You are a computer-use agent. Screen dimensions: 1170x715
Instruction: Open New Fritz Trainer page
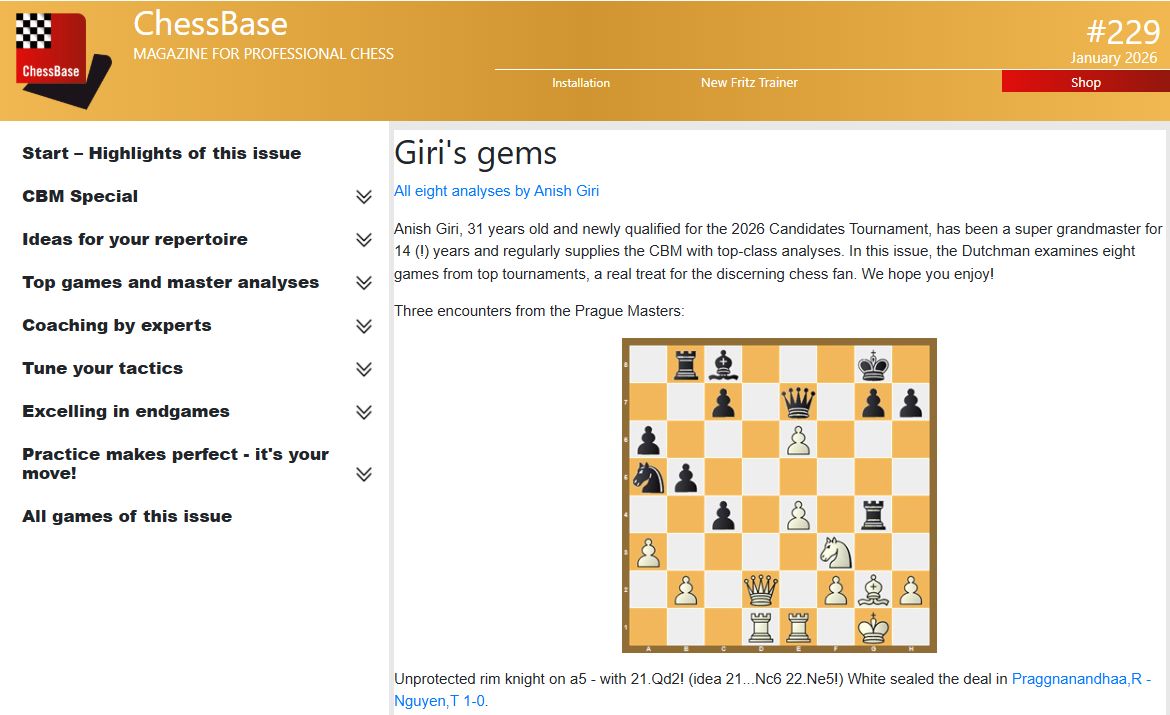pyautogui.click(x=749, y=83)
